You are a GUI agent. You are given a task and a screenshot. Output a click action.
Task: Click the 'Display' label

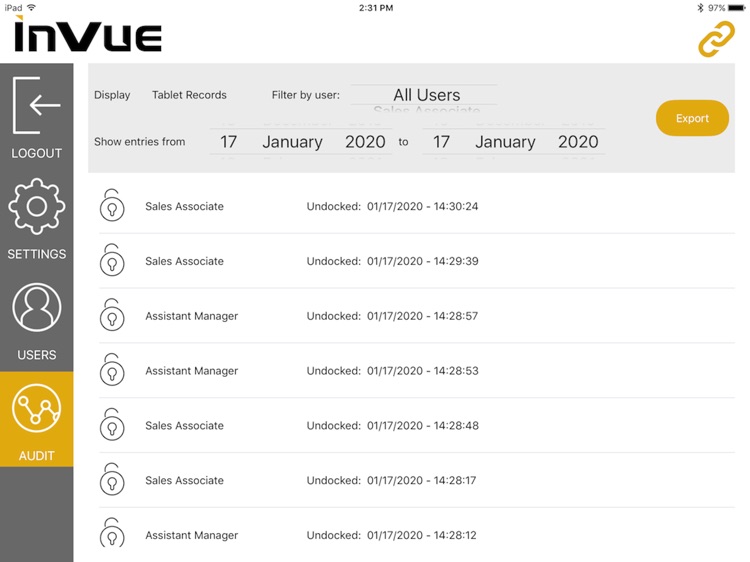pyautogui.click(x=112, y=95)
